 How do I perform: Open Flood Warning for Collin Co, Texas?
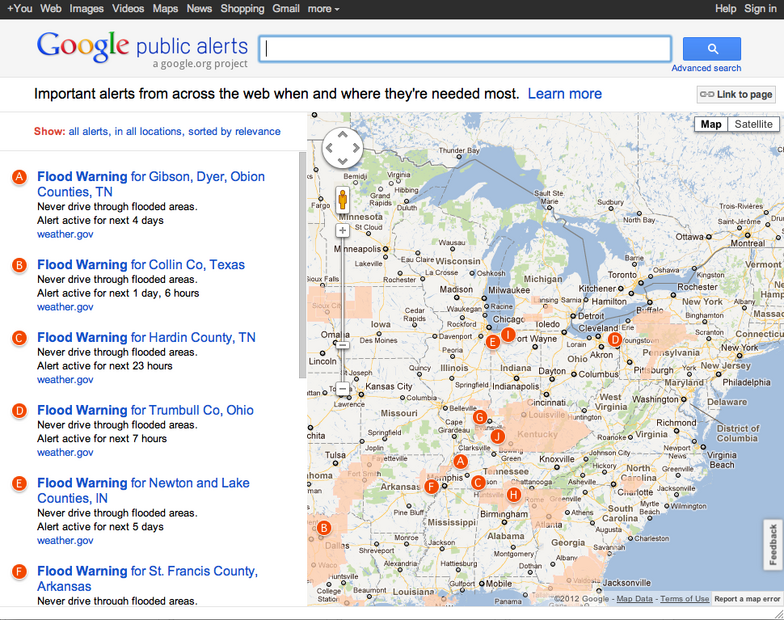pyautogui.click(x=141, y=264)
